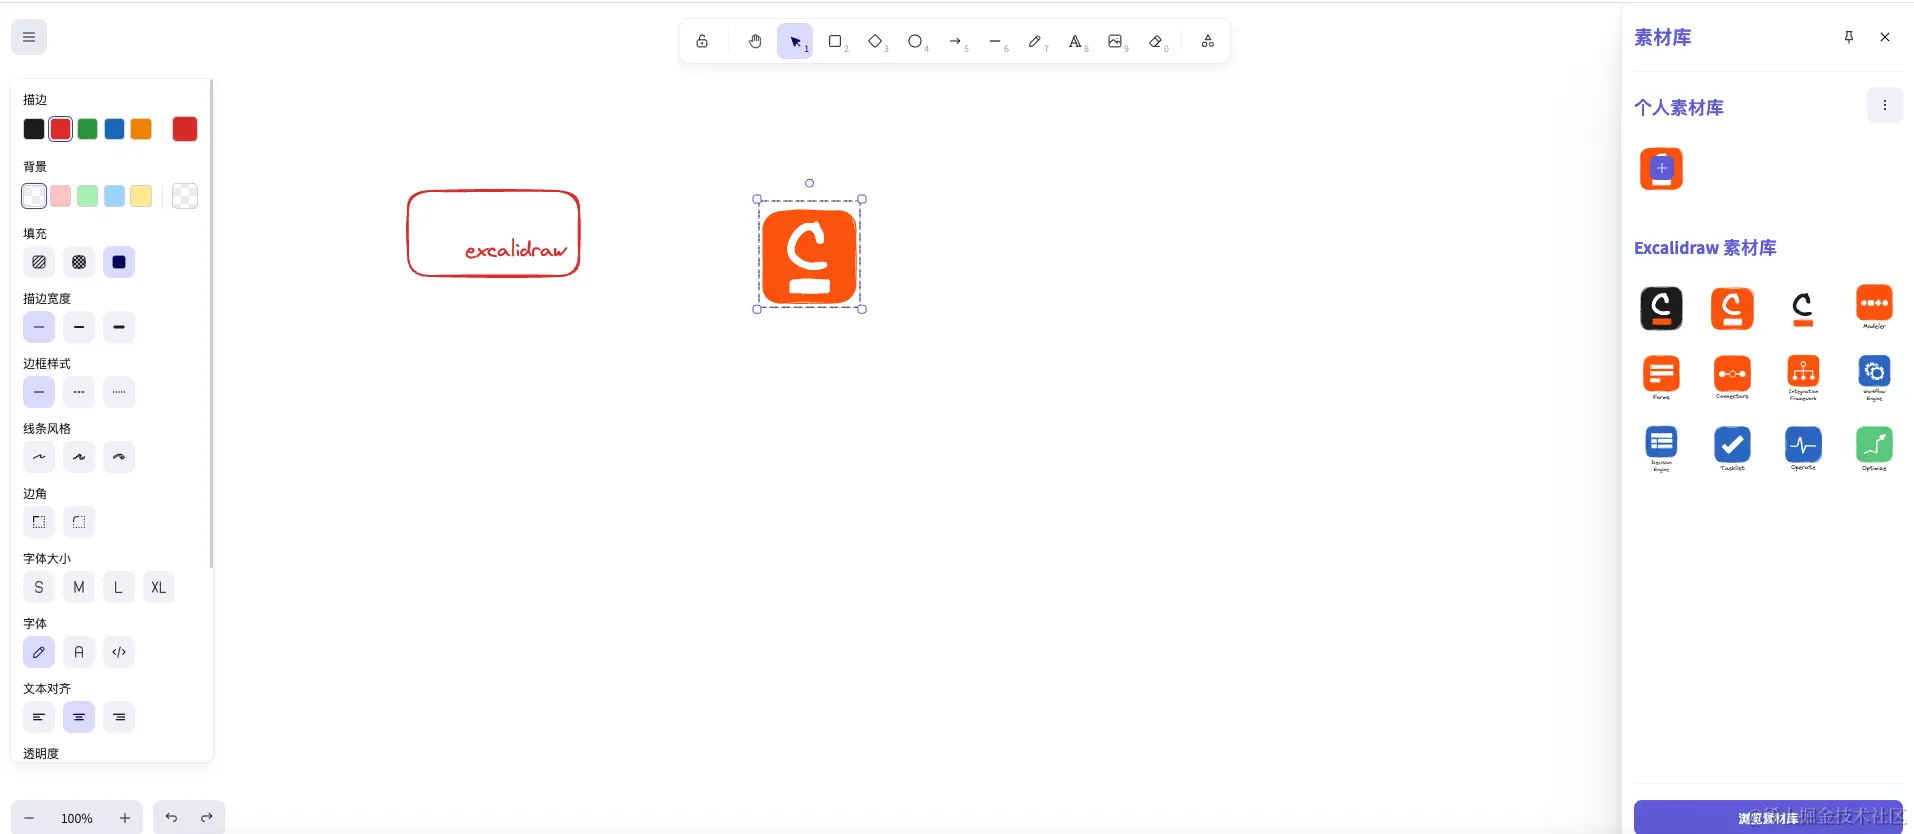Set fill style to cross-hatch
This screenshot has width=1914, height=834.
(79, 262)
